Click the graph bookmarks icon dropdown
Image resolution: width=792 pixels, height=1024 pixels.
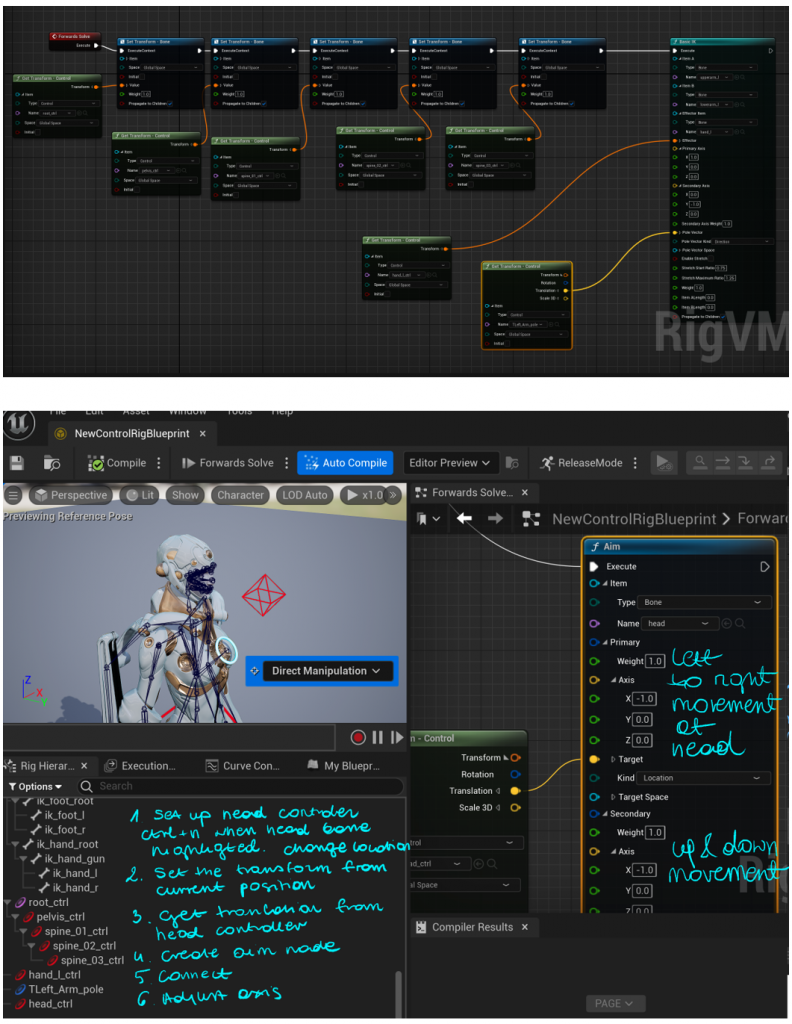click(x=428, y=519)
